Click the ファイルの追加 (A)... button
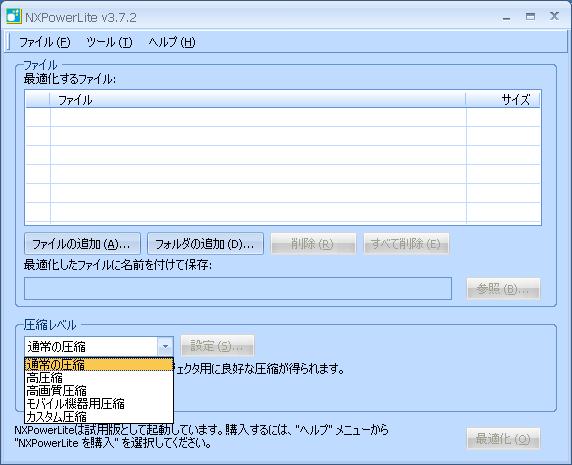The width and height of the screenshot is (572, 465). 82,244
